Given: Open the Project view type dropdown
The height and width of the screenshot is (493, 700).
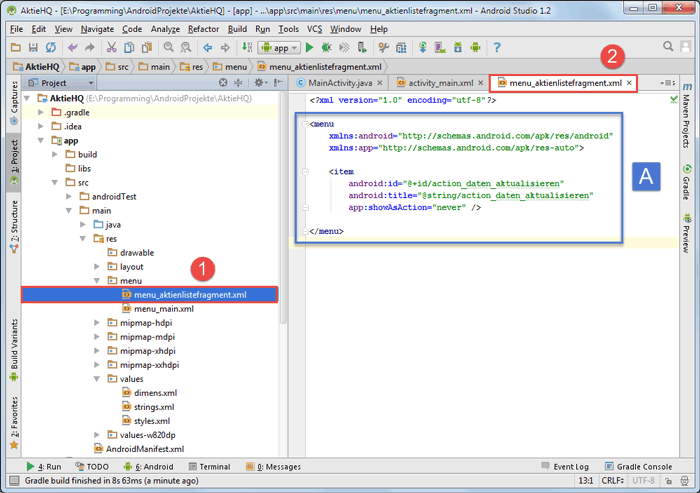Looking at the screenshot, I should [61, 83].
